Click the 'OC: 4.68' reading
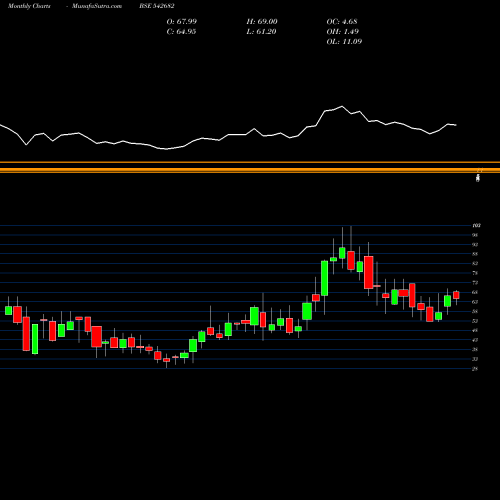 click(x=342, y=21)
